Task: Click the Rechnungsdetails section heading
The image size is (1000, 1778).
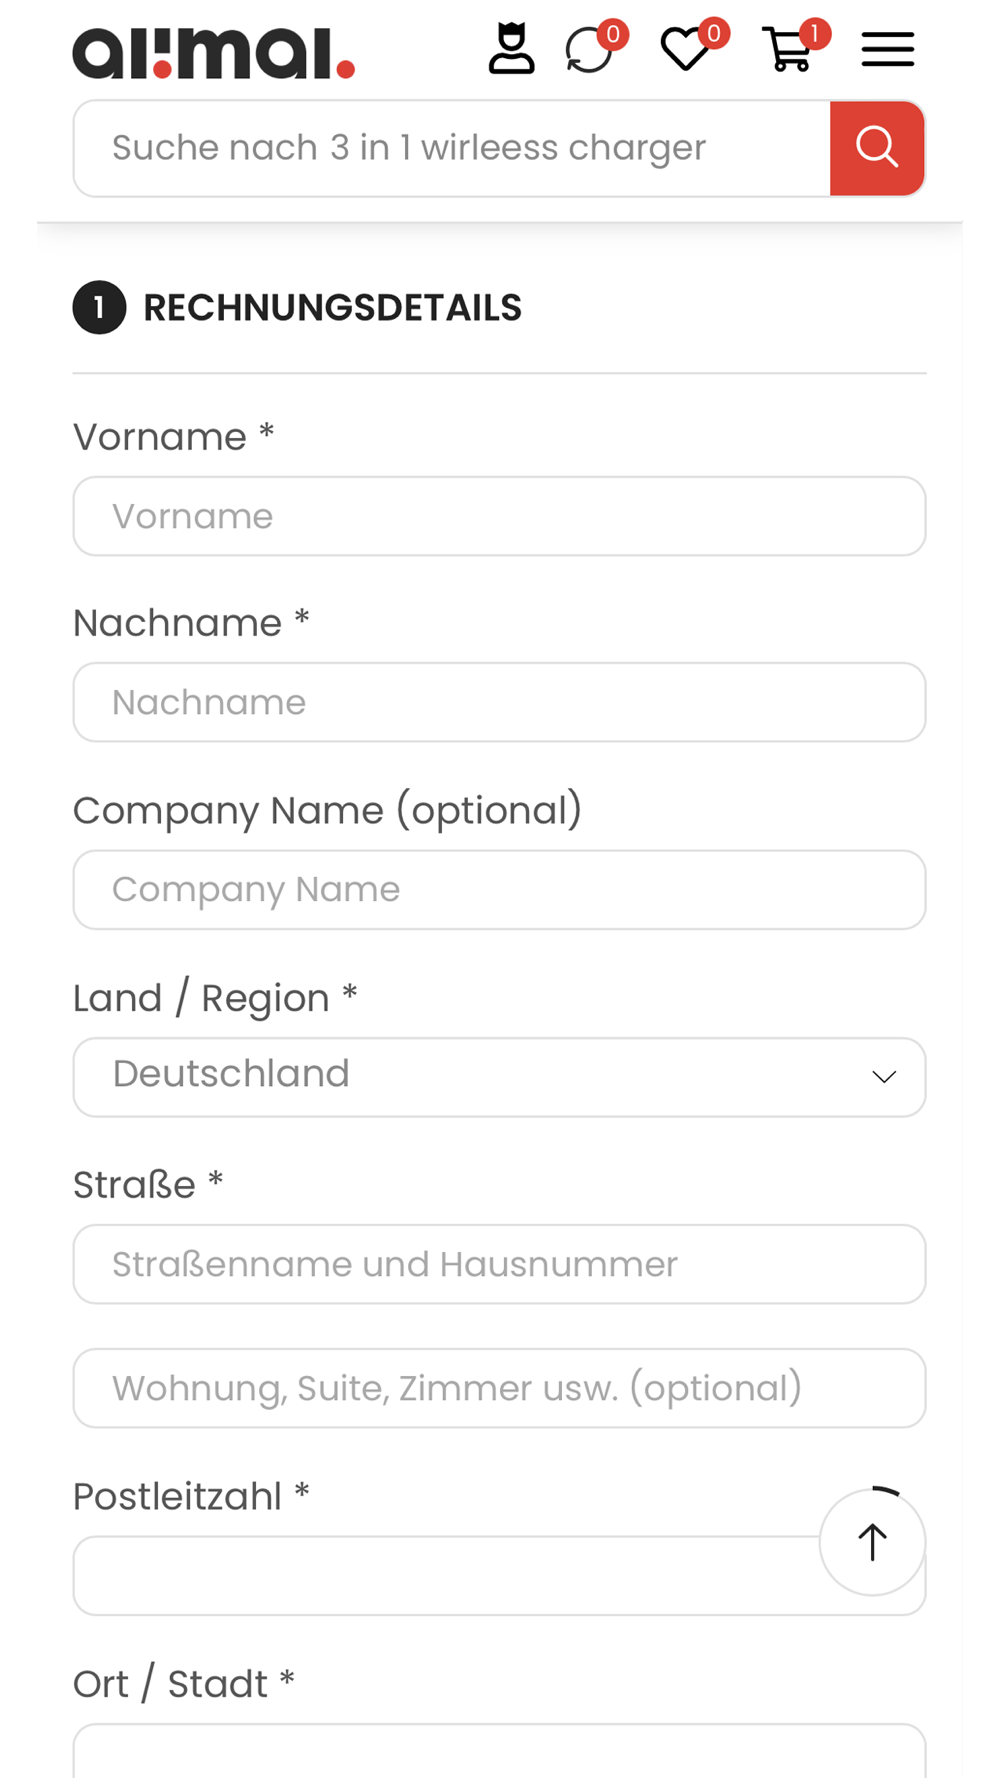Action: pyautogui.click(x=332, y=308)
